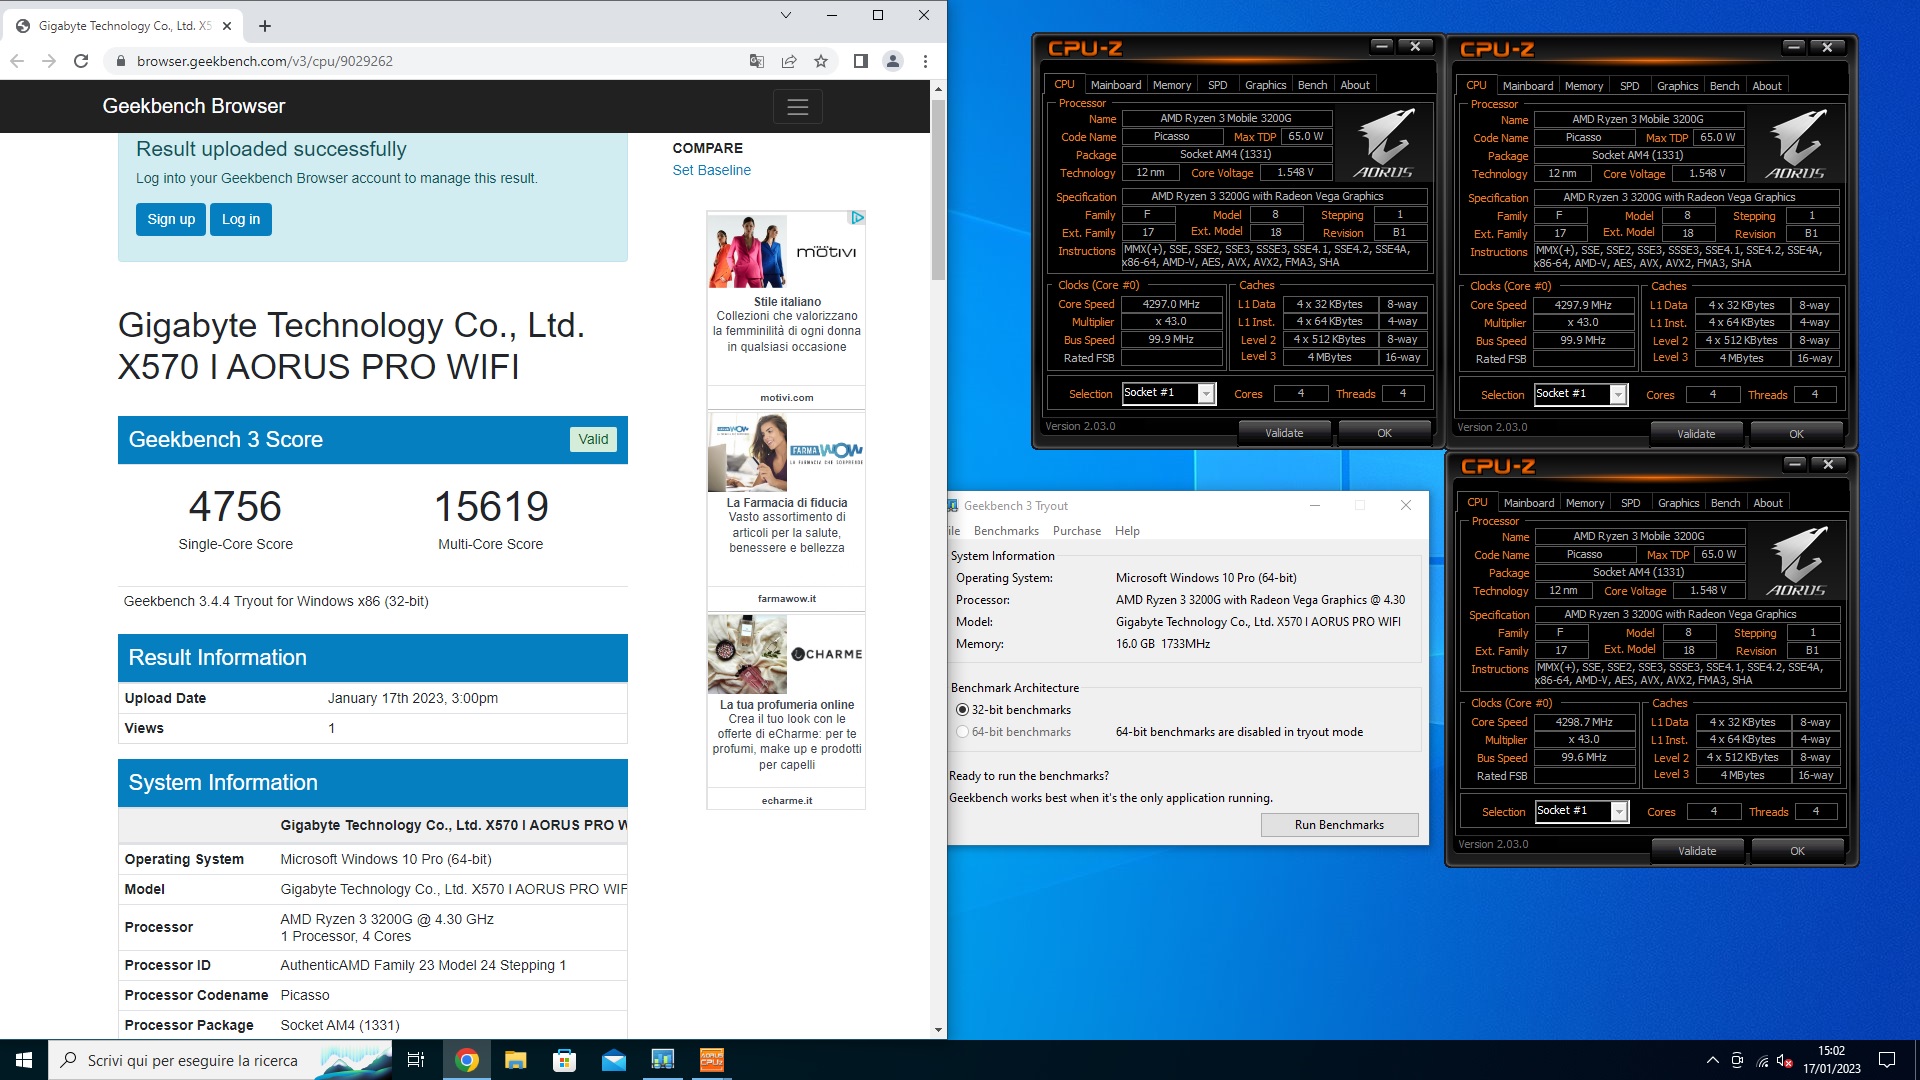
Task: Click Validate in top-left CPU-Z
Action: (x=1284, y=433)
